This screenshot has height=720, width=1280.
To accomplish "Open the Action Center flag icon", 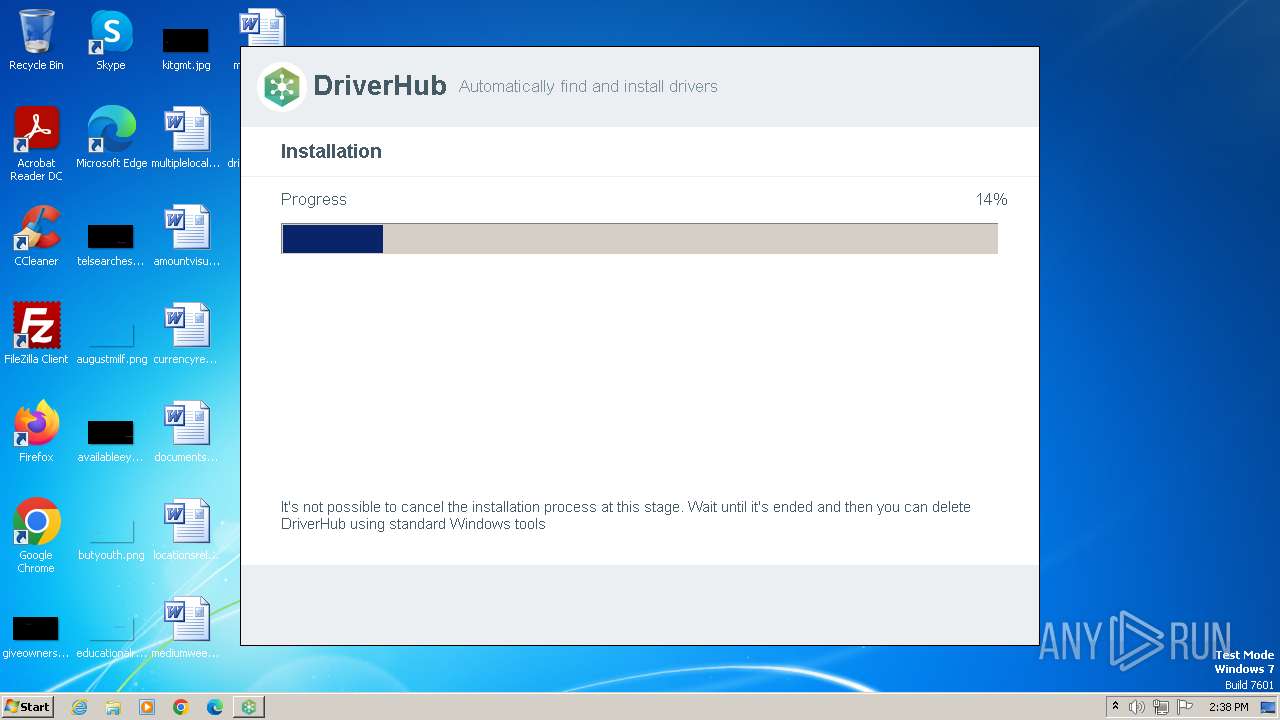I will pyautogui.click(x=1185, y=707).
